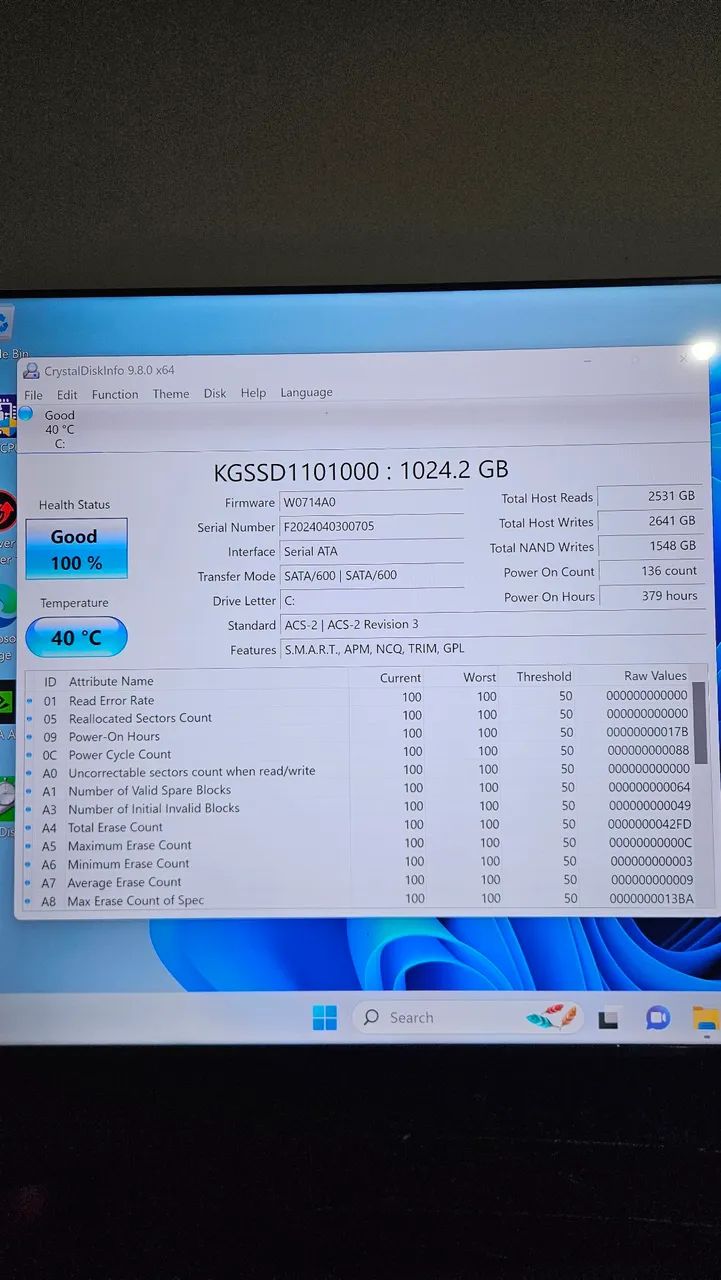Click status dot beside Total Erase Count
The image size is (721, 1280).
coord(29,828)
